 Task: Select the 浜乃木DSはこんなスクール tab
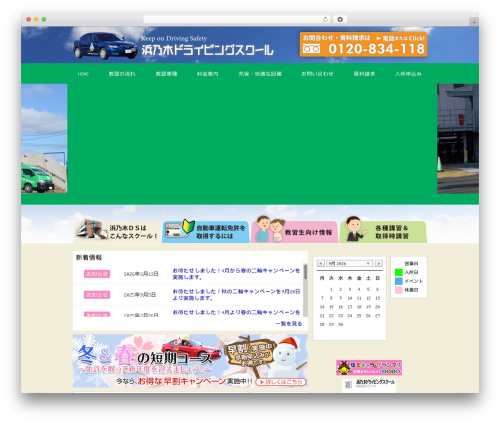coord(117,232)
